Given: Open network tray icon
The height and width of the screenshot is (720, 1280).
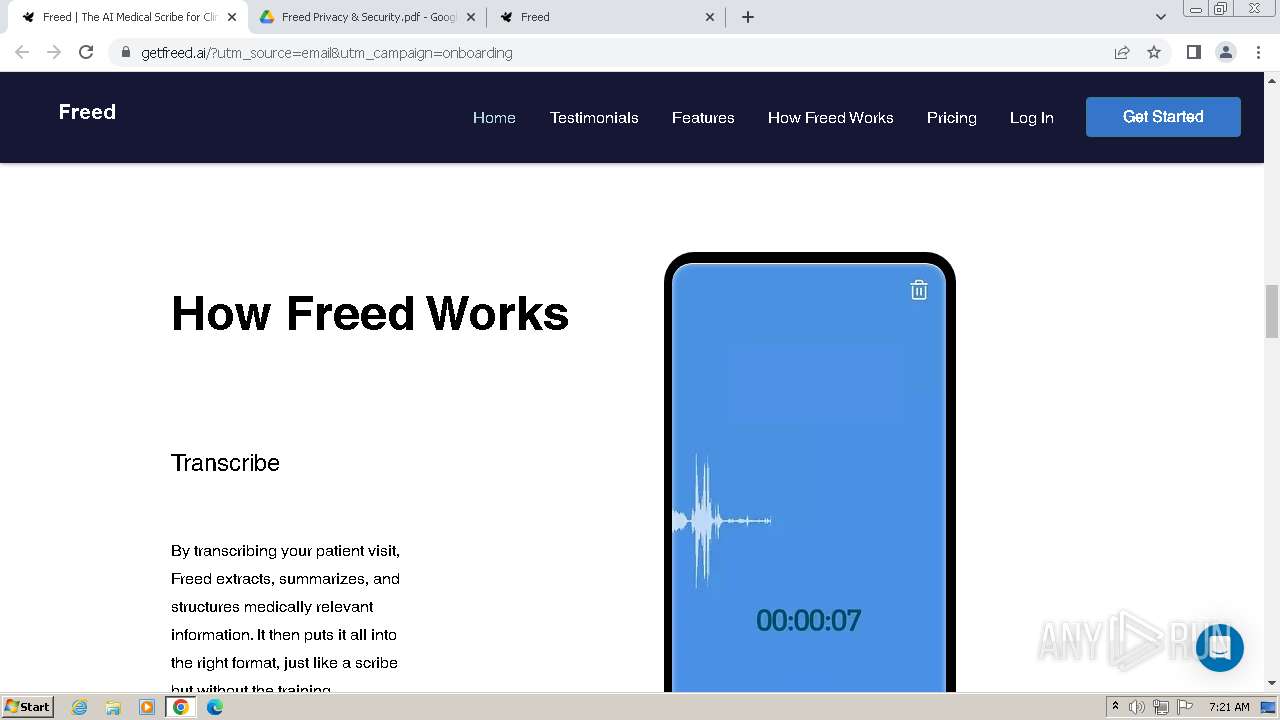Looking at the screenshot, I should tap(1161, 707).
